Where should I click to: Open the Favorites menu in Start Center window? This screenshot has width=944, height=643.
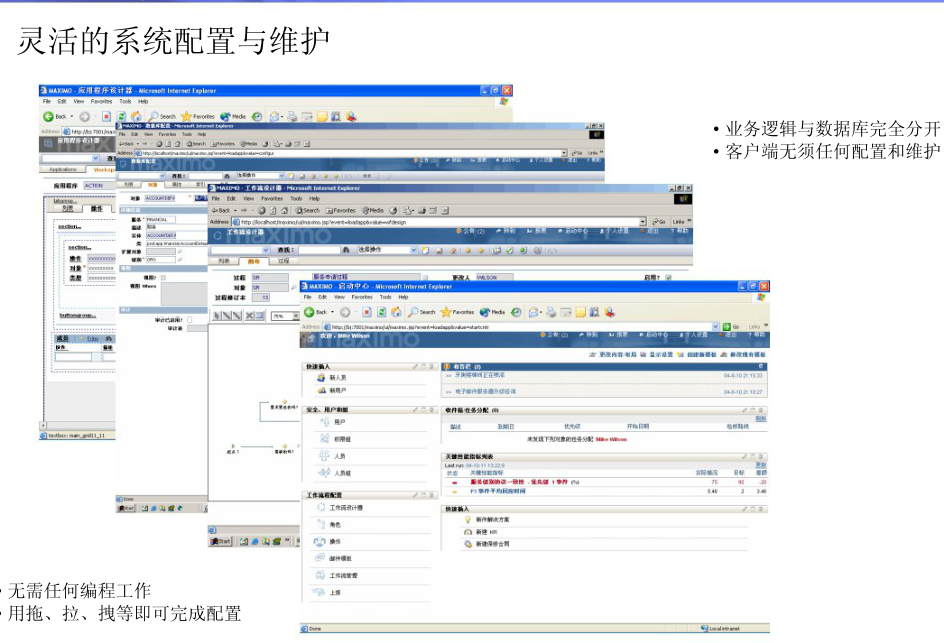(363, 297)
